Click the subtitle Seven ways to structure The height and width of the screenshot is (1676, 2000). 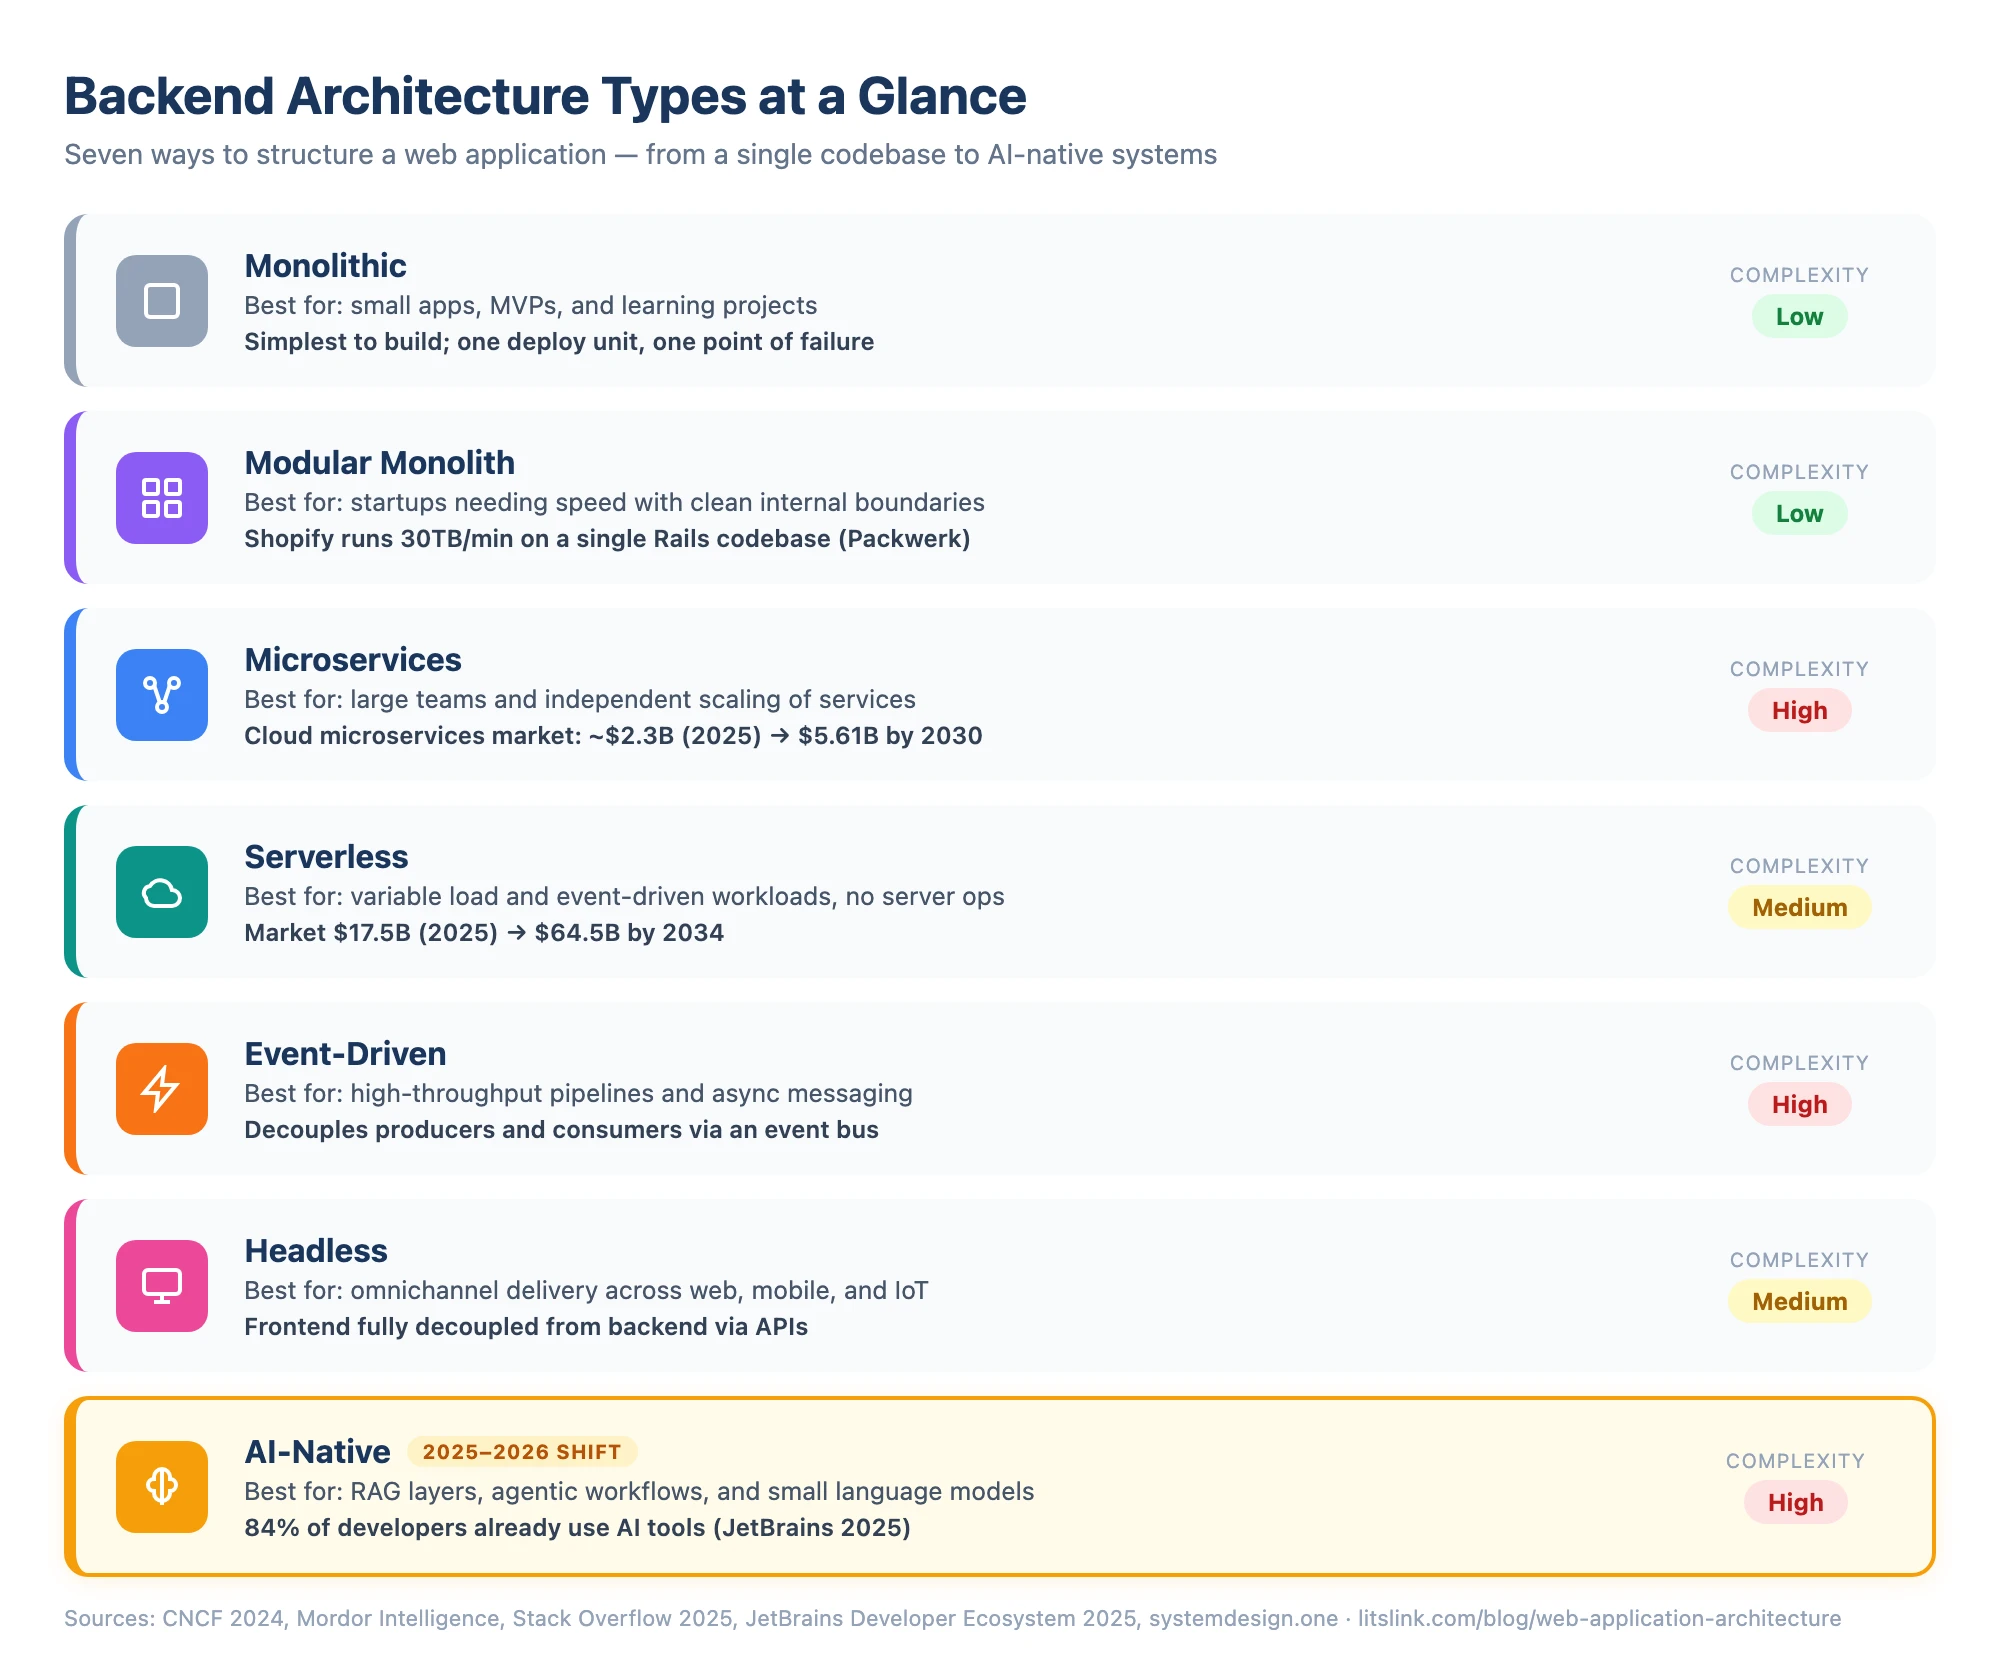(x=640, y=155)
